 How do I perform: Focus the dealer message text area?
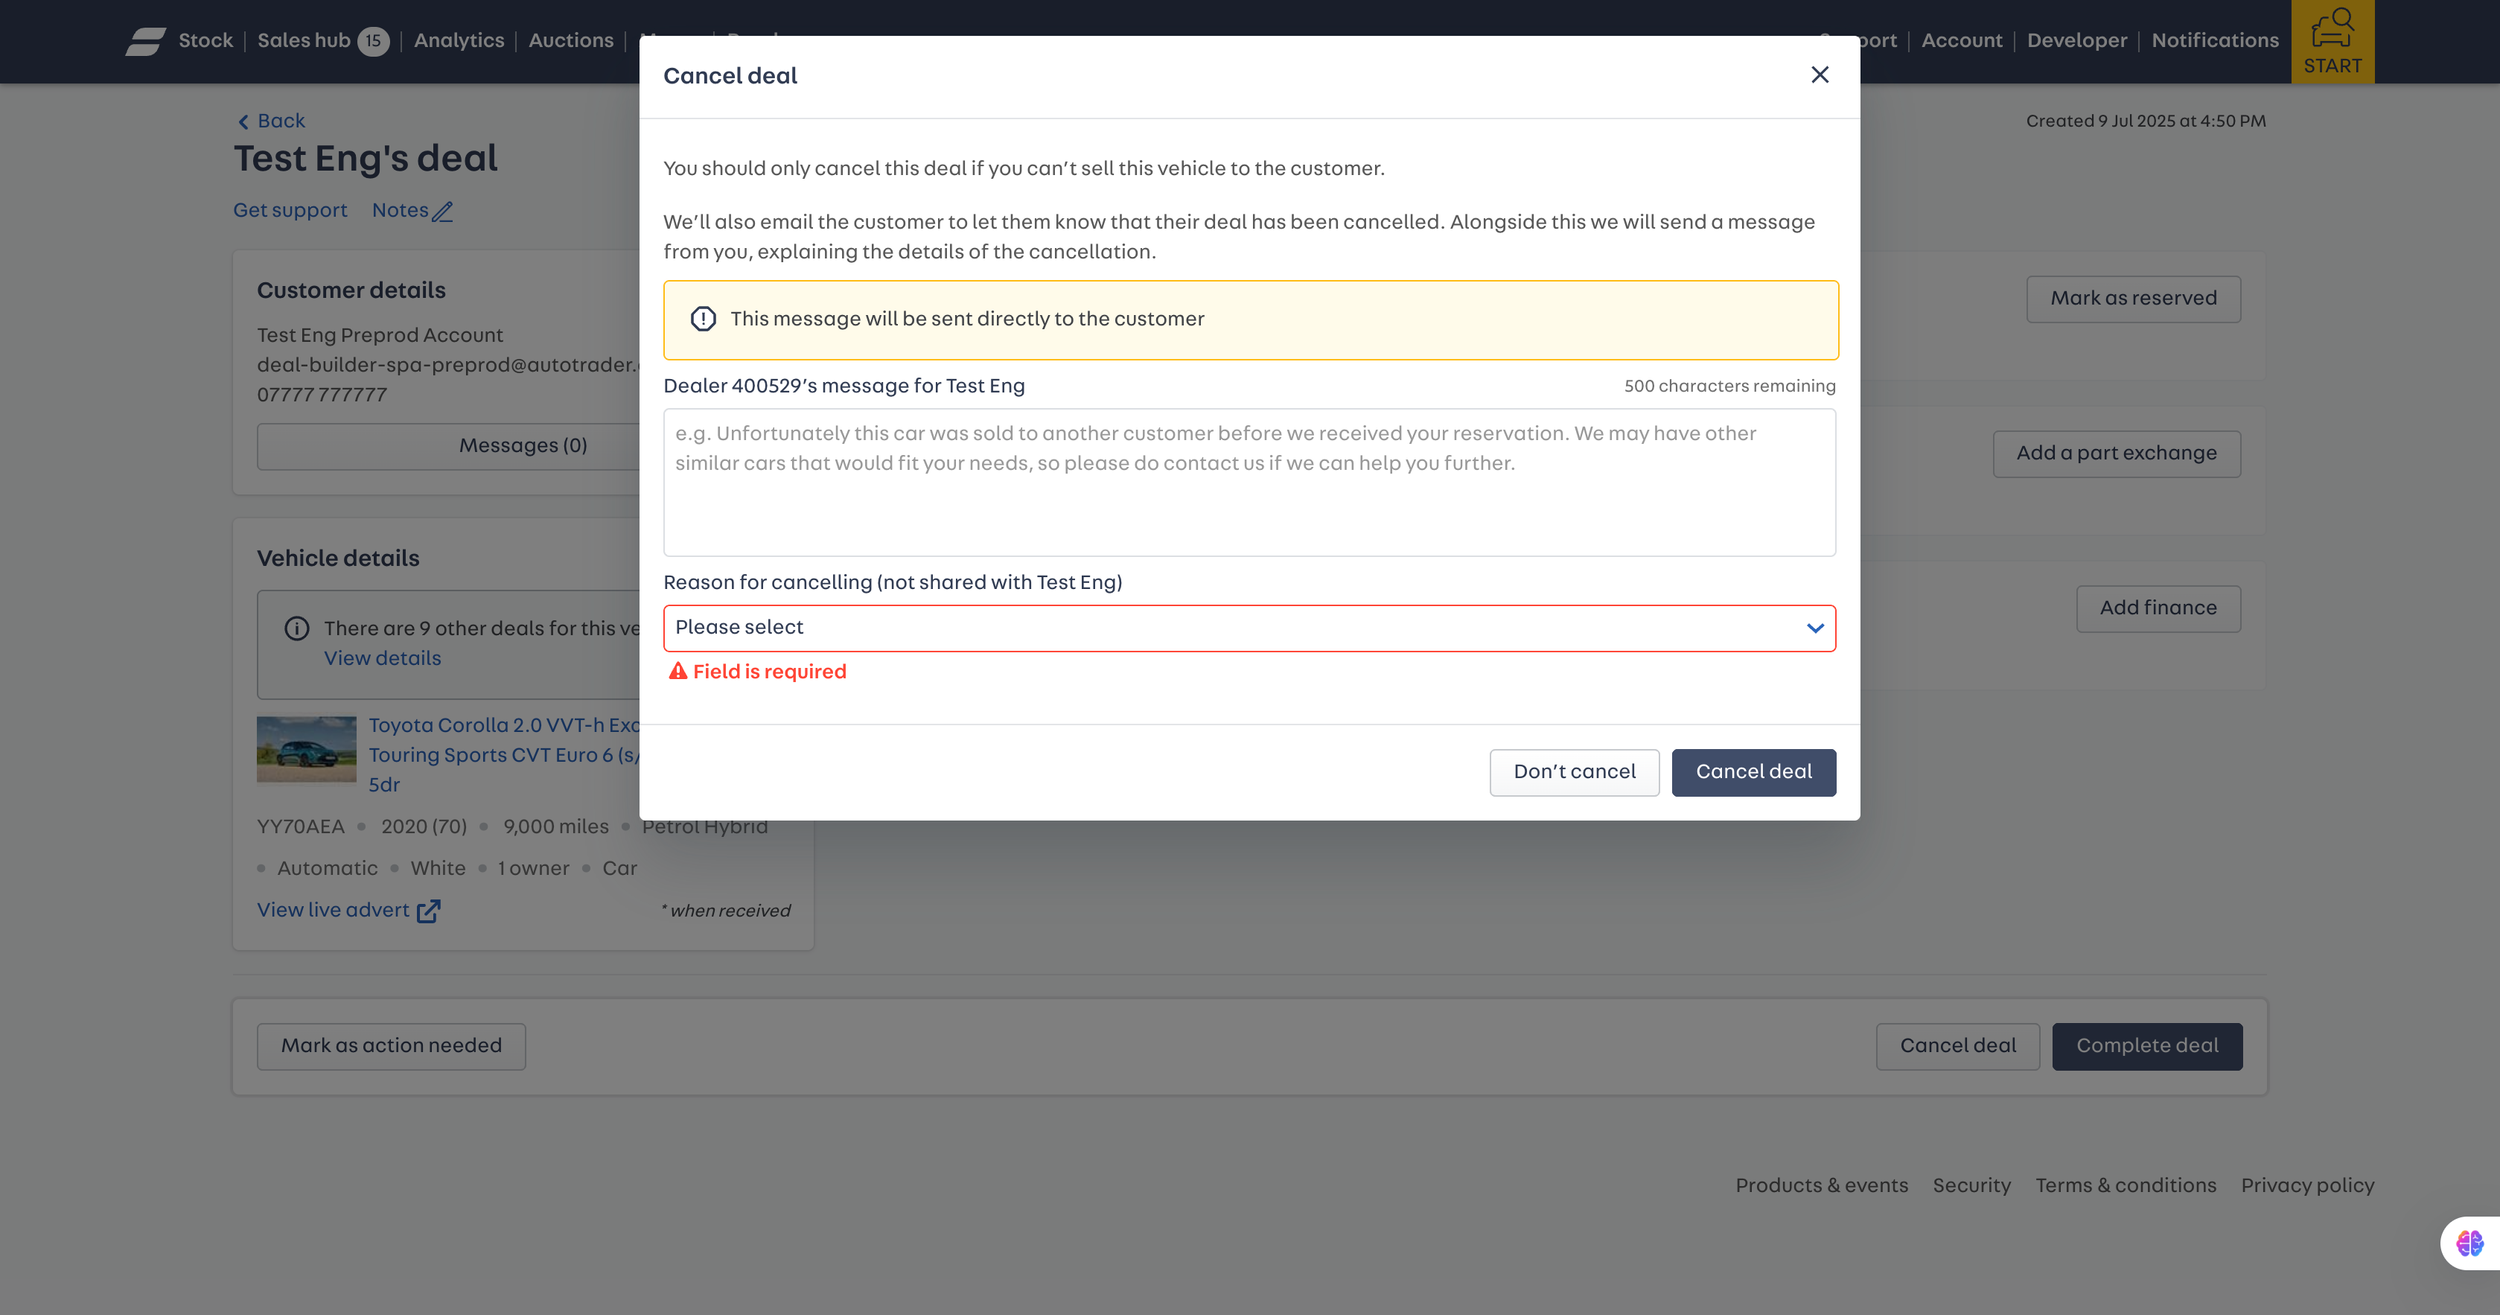click(1249, 482)
